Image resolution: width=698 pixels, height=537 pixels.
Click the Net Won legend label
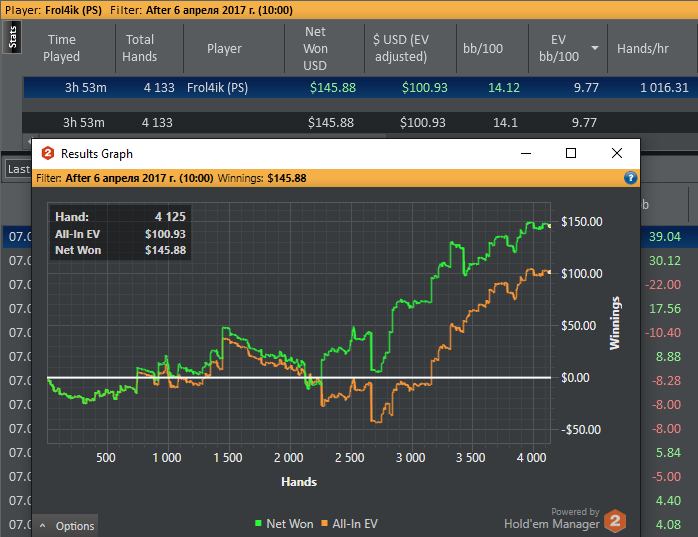tap(290, 524)
